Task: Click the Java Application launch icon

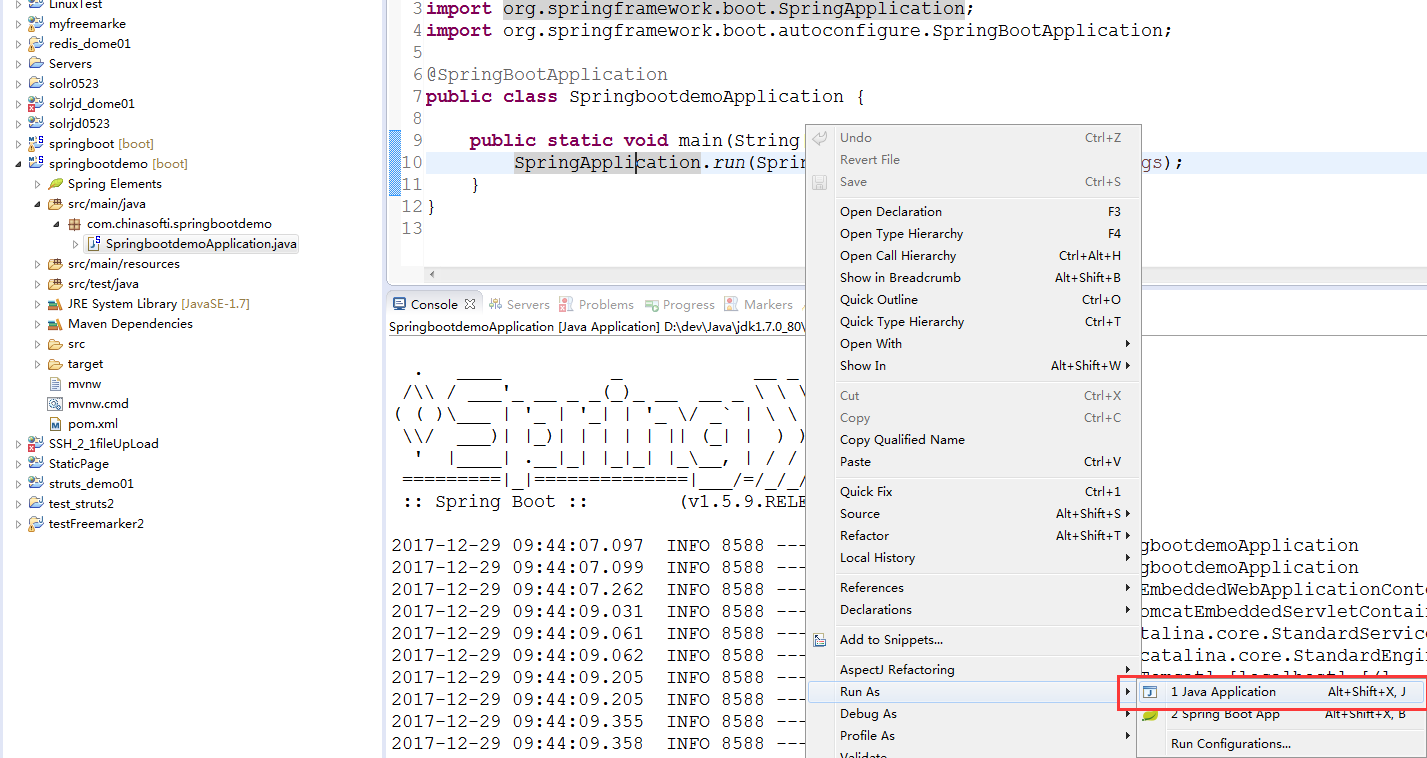Action: point(1151,692)
